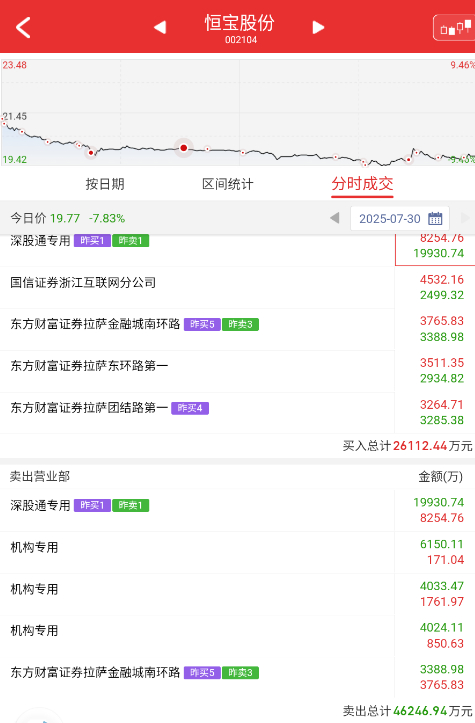Click amount 3511.35 in 东环路第一 row
Image resolution: width=475 pixels, height=723 pixels.
point(442,363)
